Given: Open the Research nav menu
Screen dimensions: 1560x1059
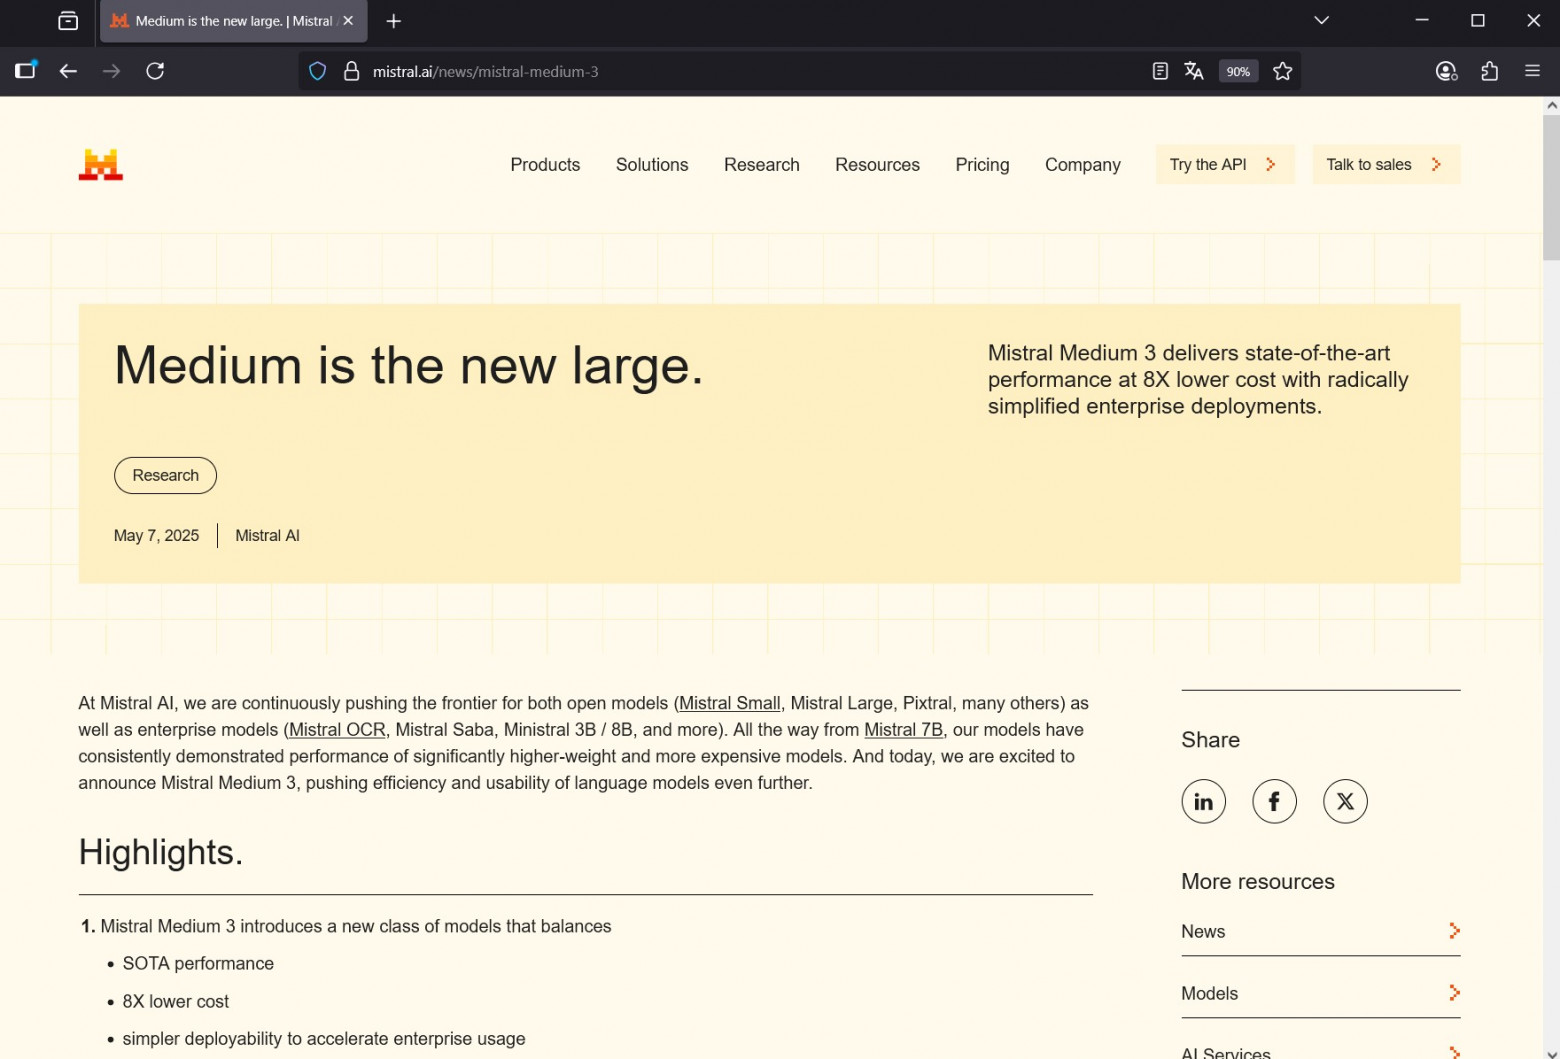Looking at the screenshot, I should coord(762,165).
